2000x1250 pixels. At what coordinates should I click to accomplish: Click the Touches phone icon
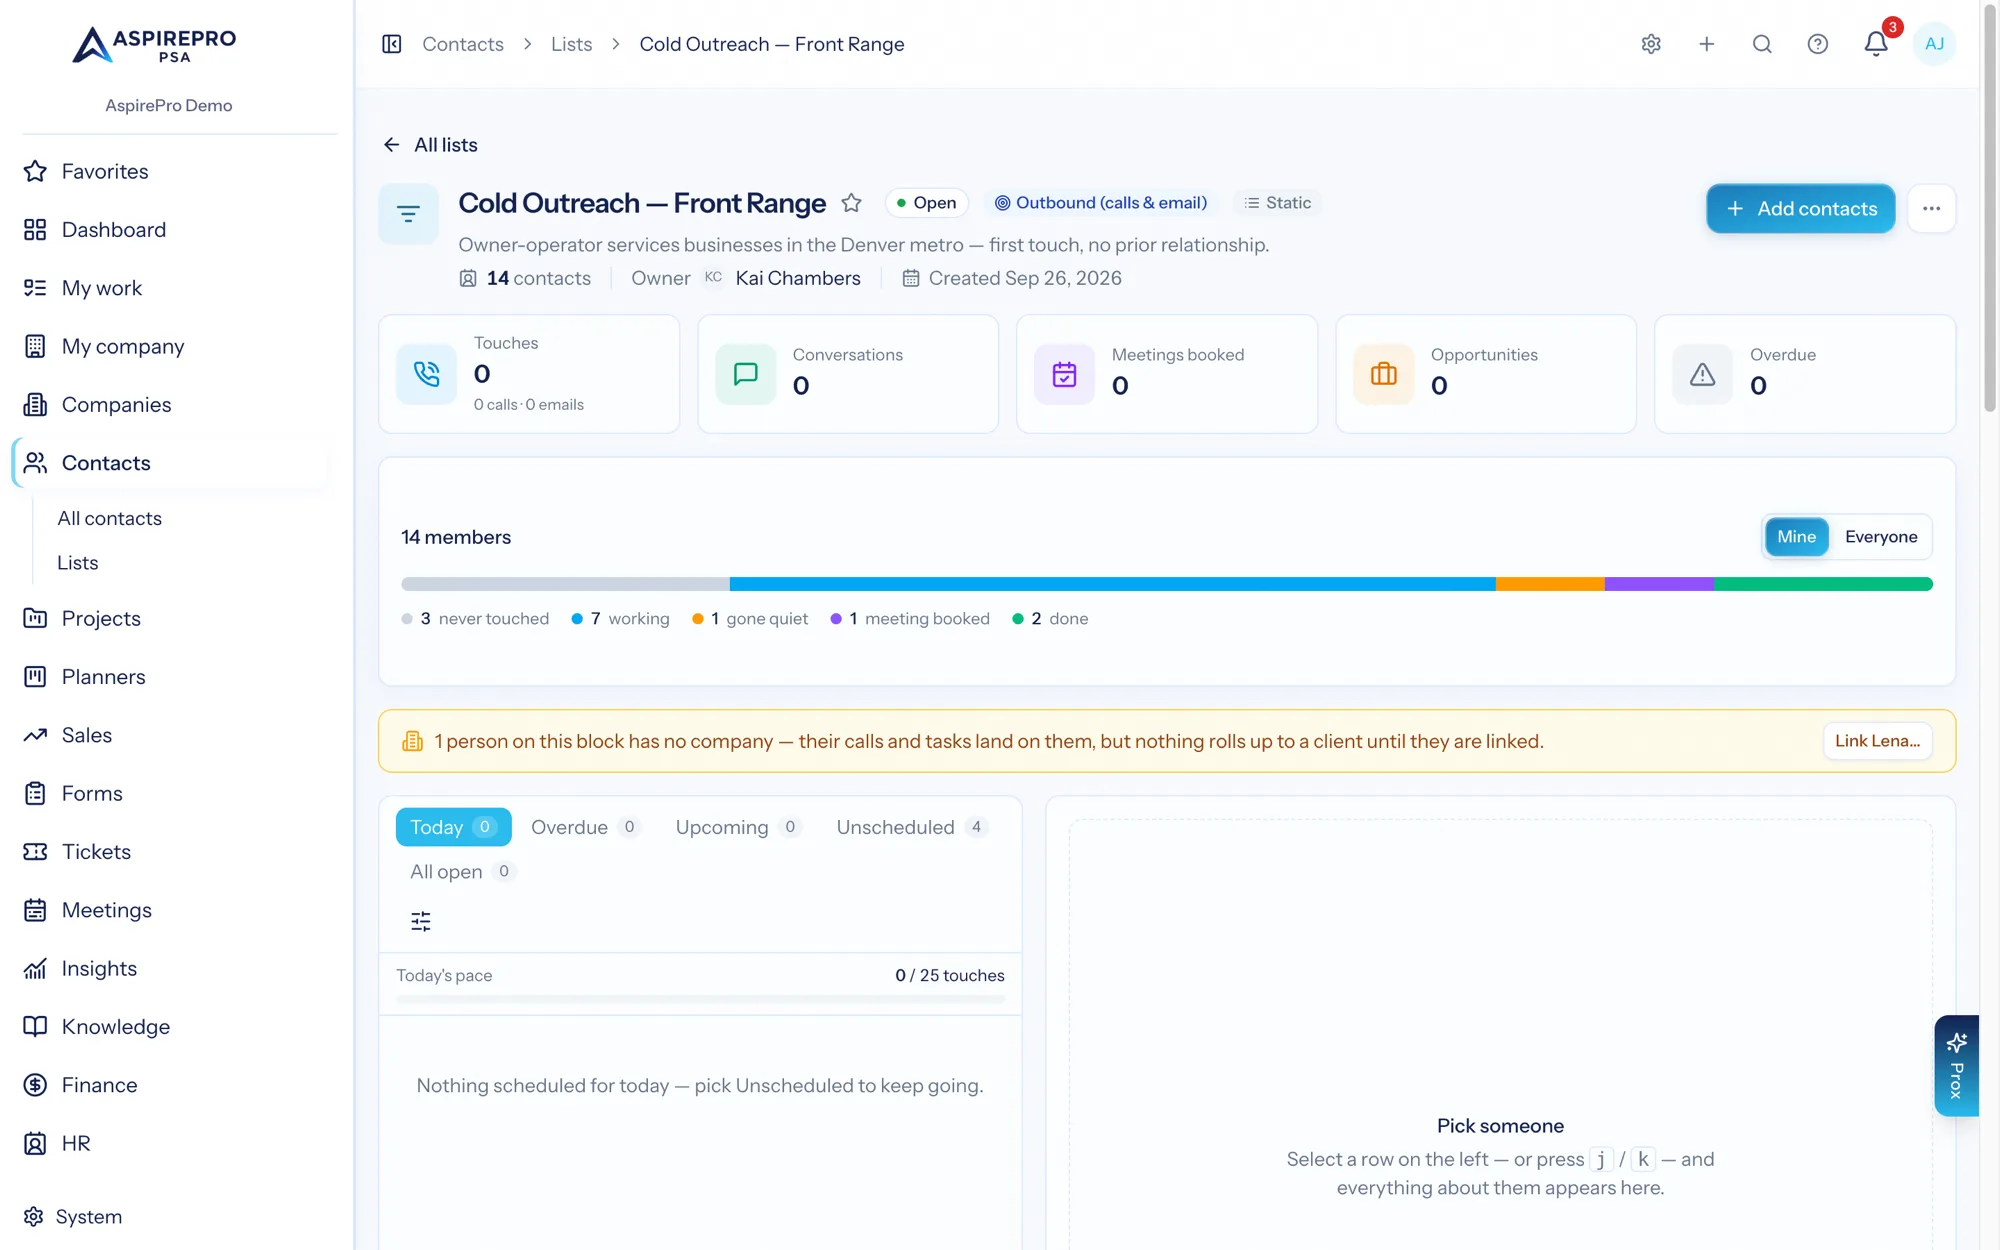point(427,374)
